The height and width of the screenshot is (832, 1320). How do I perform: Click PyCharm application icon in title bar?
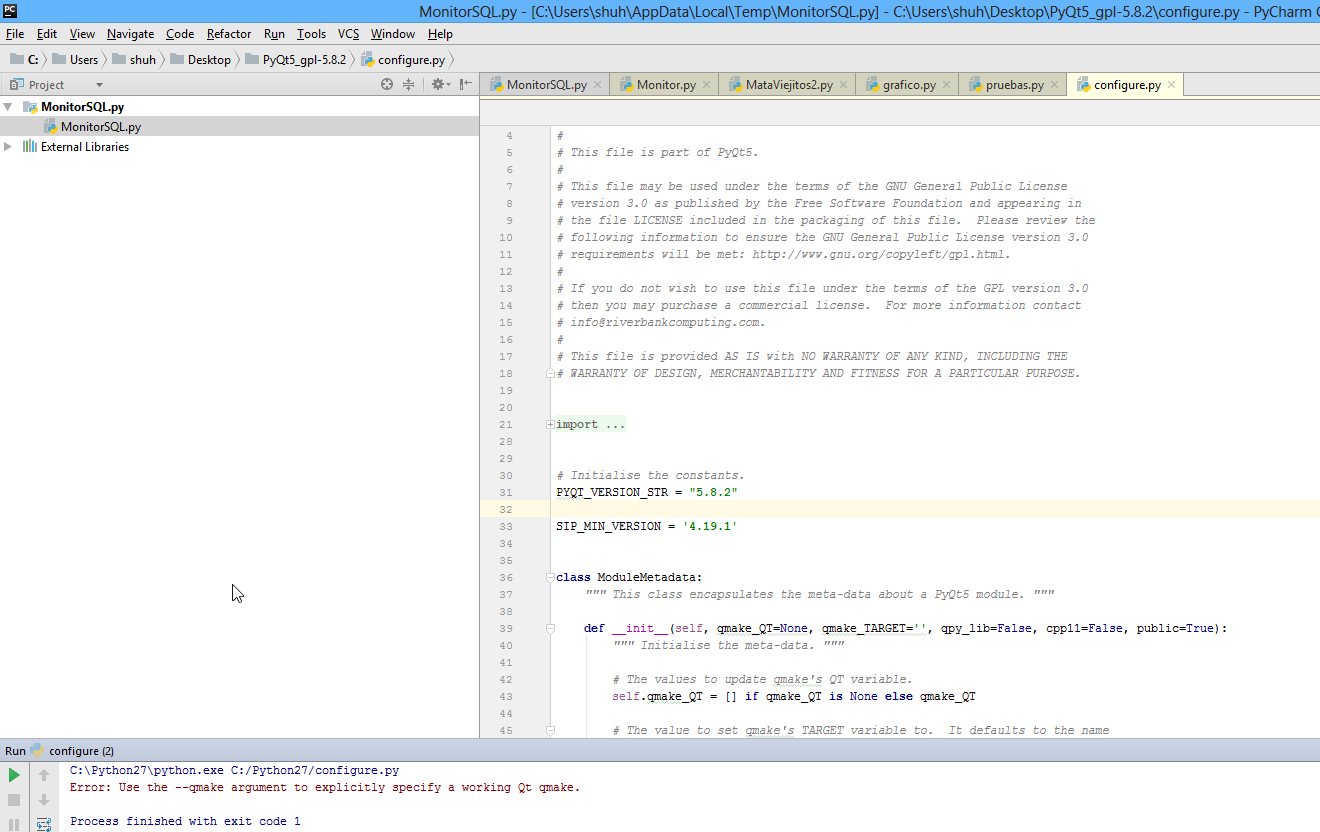tap(10, 11)
